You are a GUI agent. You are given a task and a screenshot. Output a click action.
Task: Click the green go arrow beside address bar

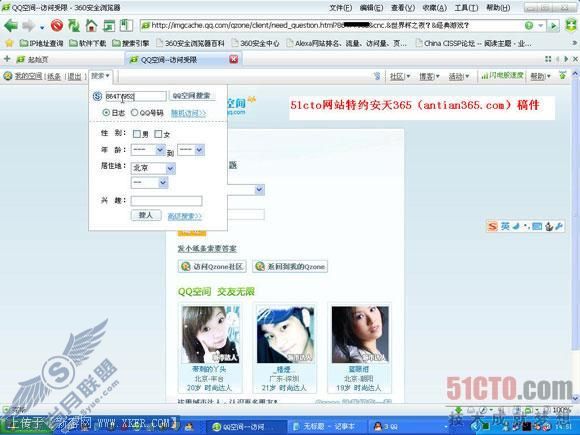tap(553, 26)
